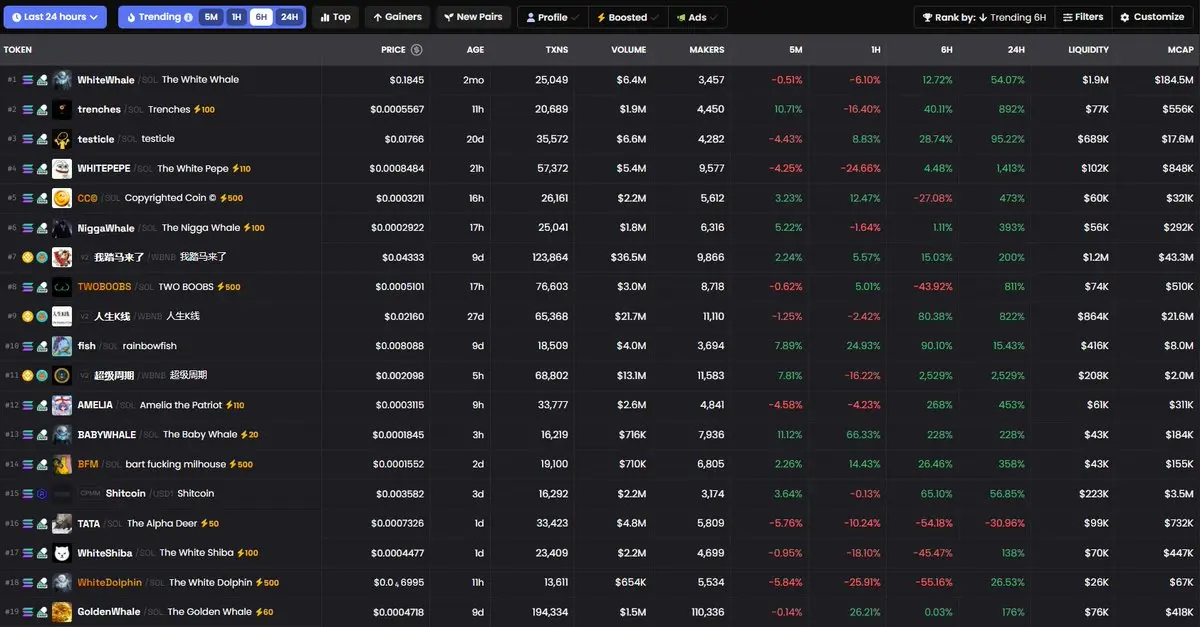Switch to the Top tab
The image size is (1200, 627).
pos(335,17)
